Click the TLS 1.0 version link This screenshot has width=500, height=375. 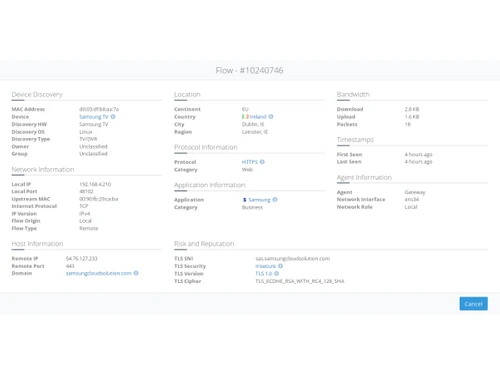(264, 274)
